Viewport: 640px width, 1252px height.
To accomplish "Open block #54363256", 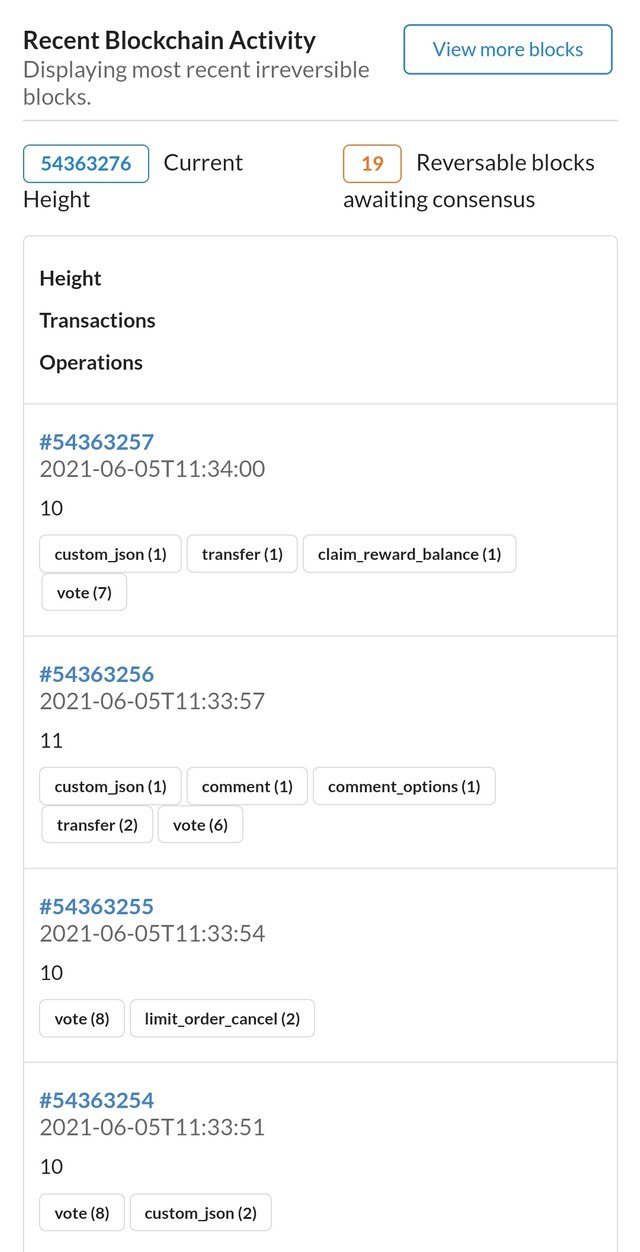I will [97, 674].
